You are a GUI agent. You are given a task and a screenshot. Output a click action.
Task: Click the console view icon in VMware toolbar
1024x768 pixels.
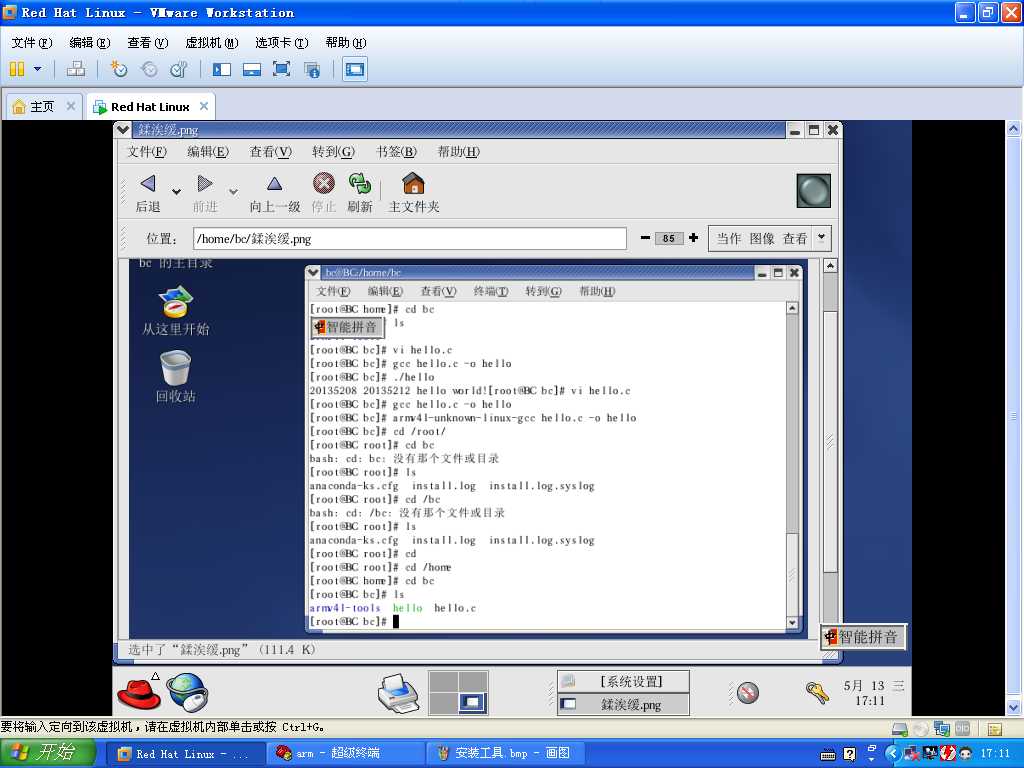pos(355,69)
